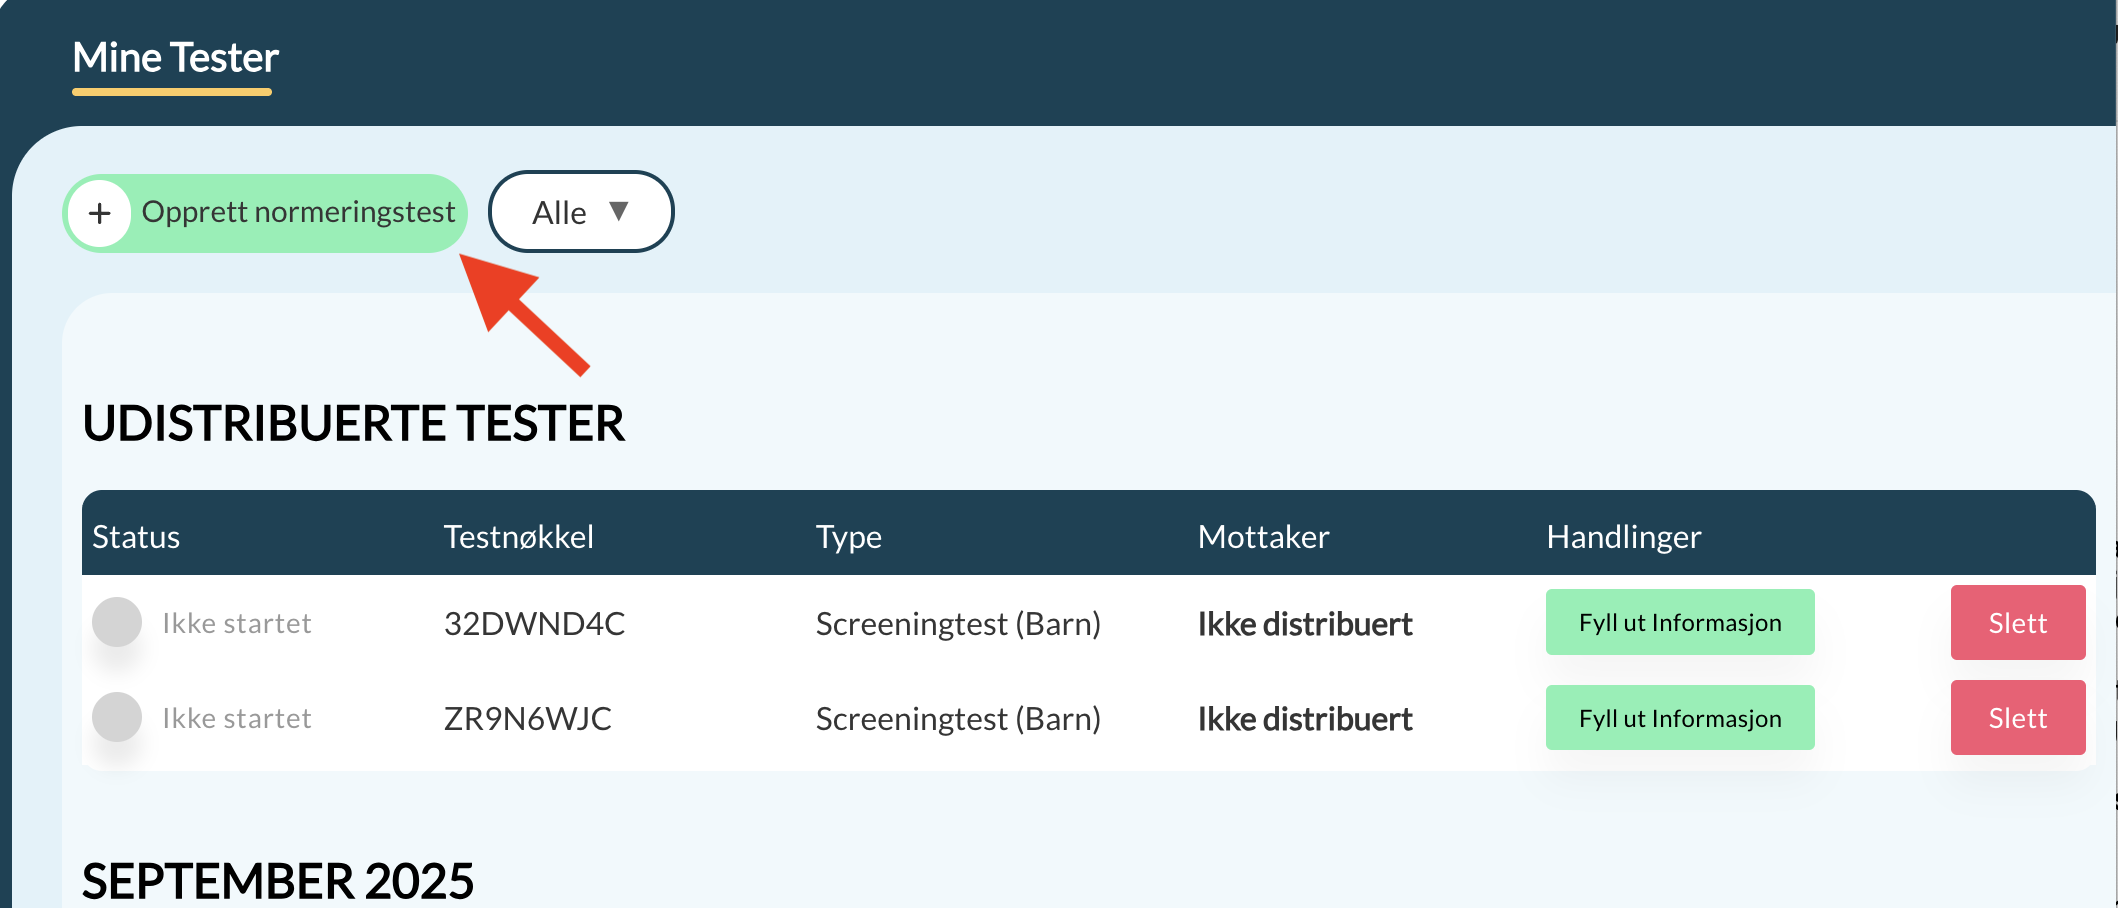Click the plus icon on Opprett normeringstest
This screenshot has width=2118, height=908.
point(100,212)
